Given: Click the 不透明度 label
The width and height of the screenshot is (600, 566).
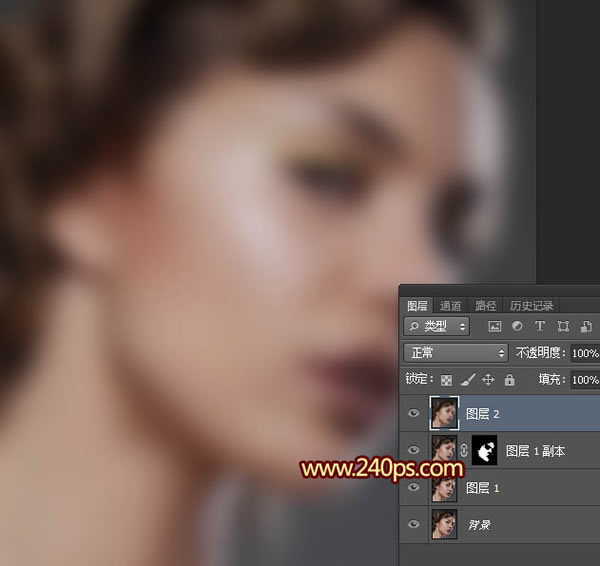Looking at the screenshot, I should (x=540, y=352).
